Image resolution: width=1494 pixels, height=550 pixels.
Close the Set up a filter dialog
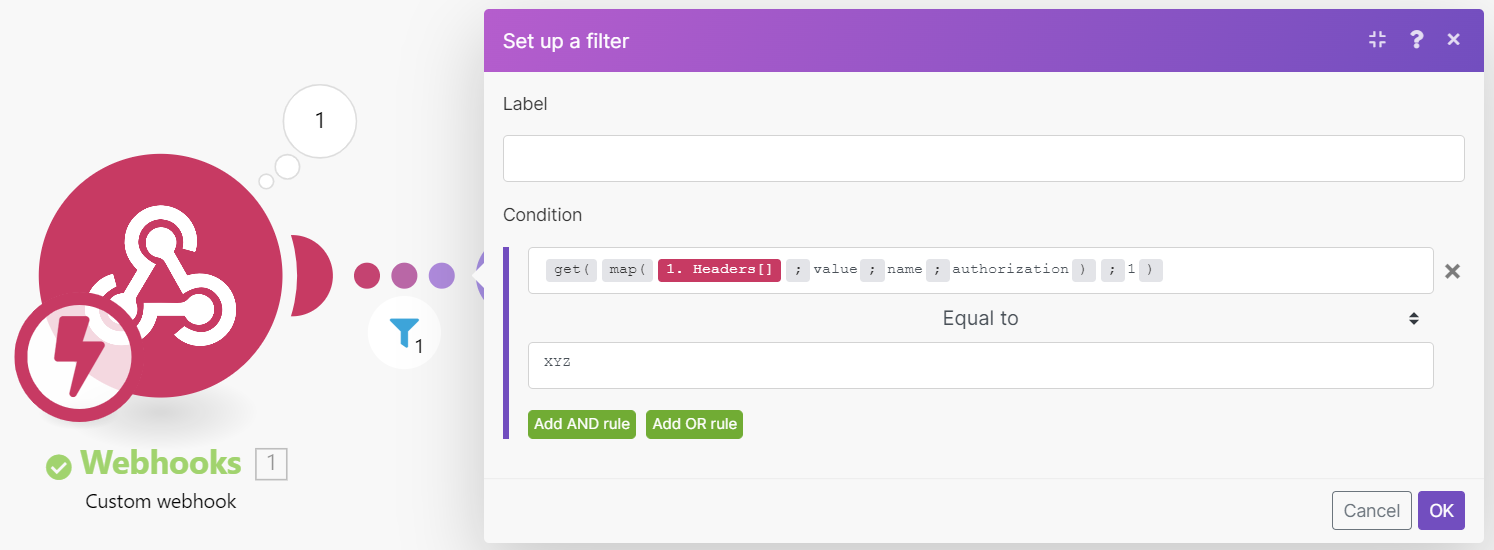[x=1454, y=40]
